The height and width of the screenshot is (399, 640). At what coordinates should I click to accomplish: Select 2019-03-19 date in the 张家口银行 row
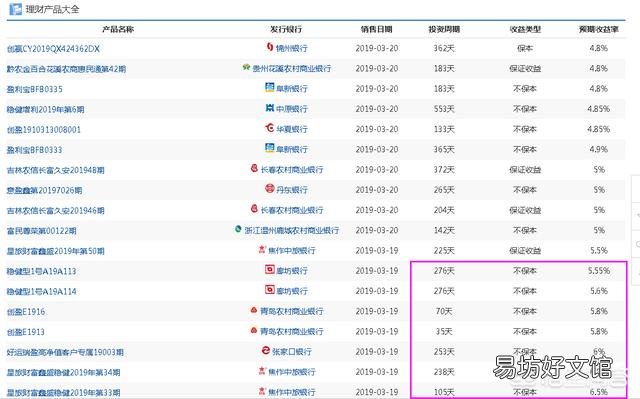[x=377, y=352]
